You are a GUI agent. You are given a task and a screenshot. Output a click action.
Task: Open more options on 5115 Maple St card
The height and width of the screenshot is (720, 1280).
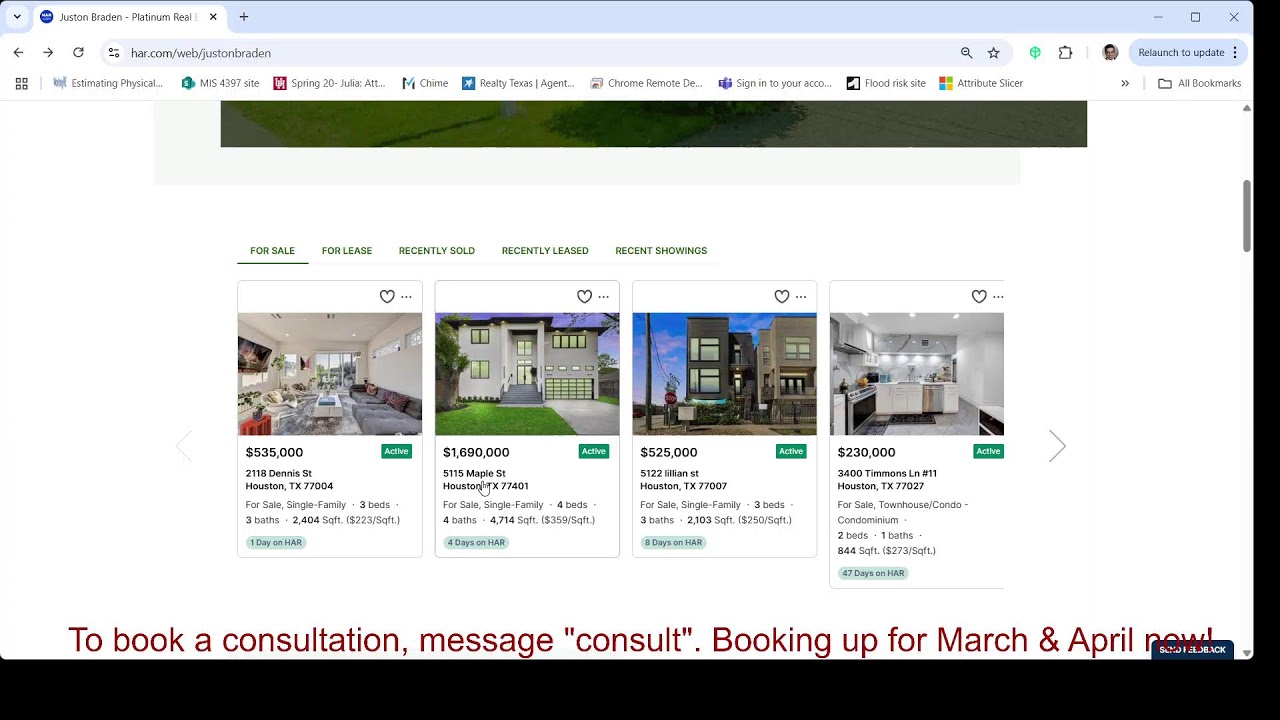(604, 297)
